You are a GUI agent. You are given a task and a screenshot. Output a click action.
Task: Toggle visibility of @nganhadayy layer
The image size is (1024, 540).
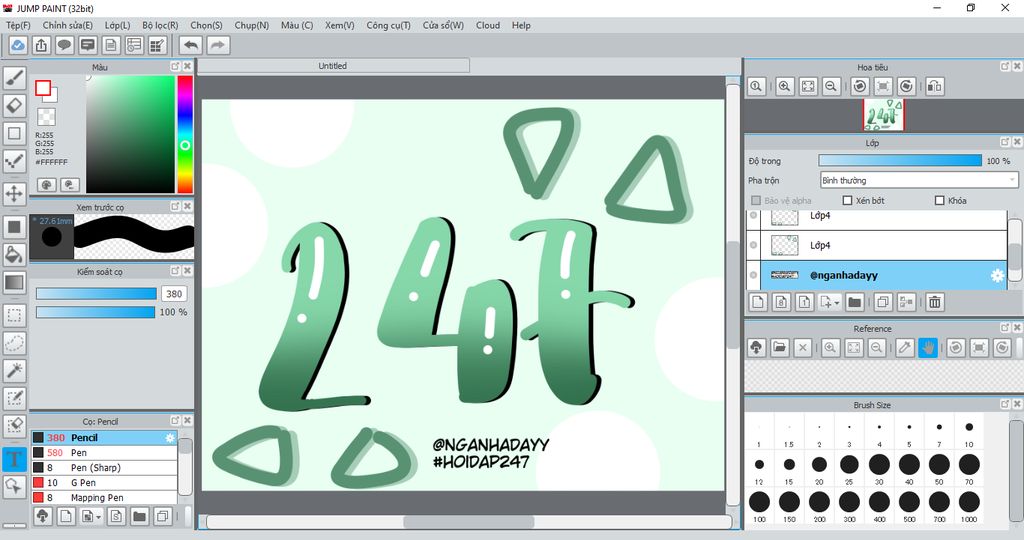[x=754, y=275]
